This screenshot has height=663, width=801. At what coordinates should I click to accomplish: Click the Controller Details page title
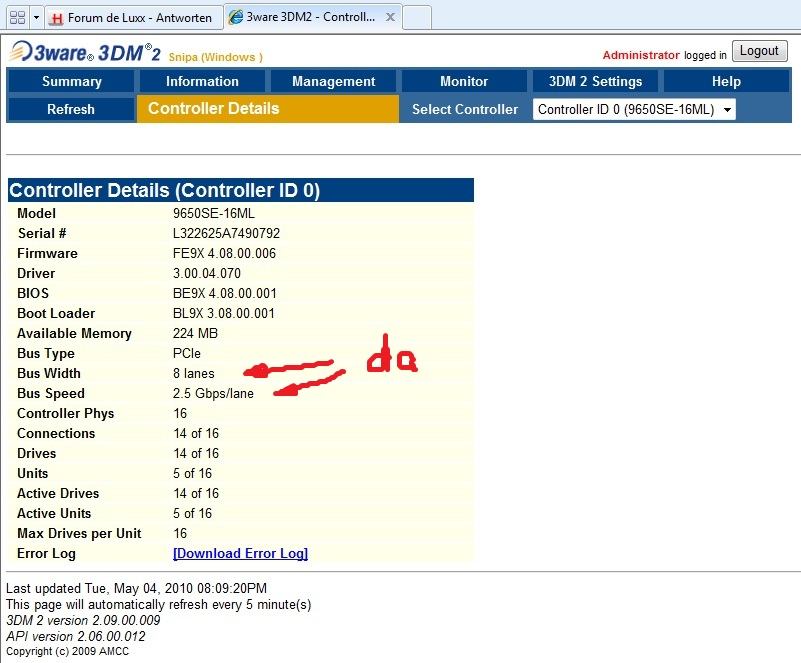click(214, 108)
